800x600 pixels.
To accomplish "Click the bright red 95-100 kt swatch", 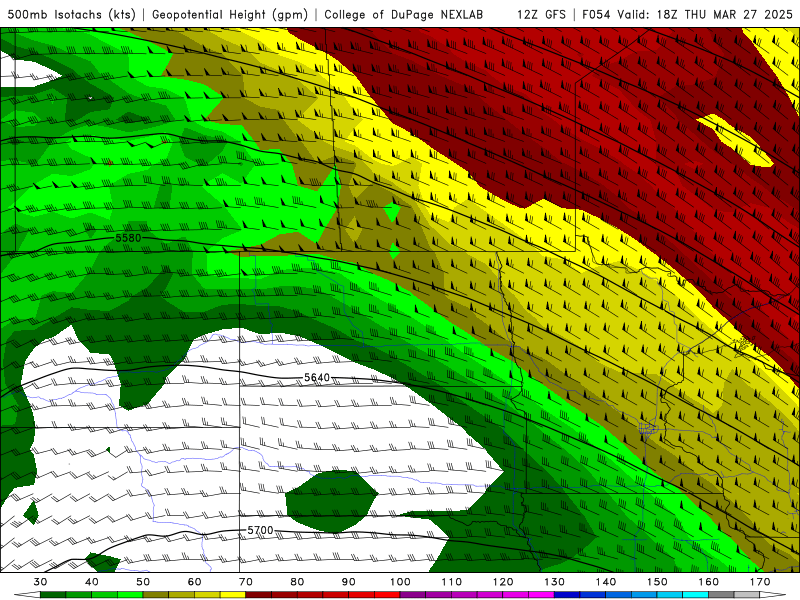I will tap(387, 595).
